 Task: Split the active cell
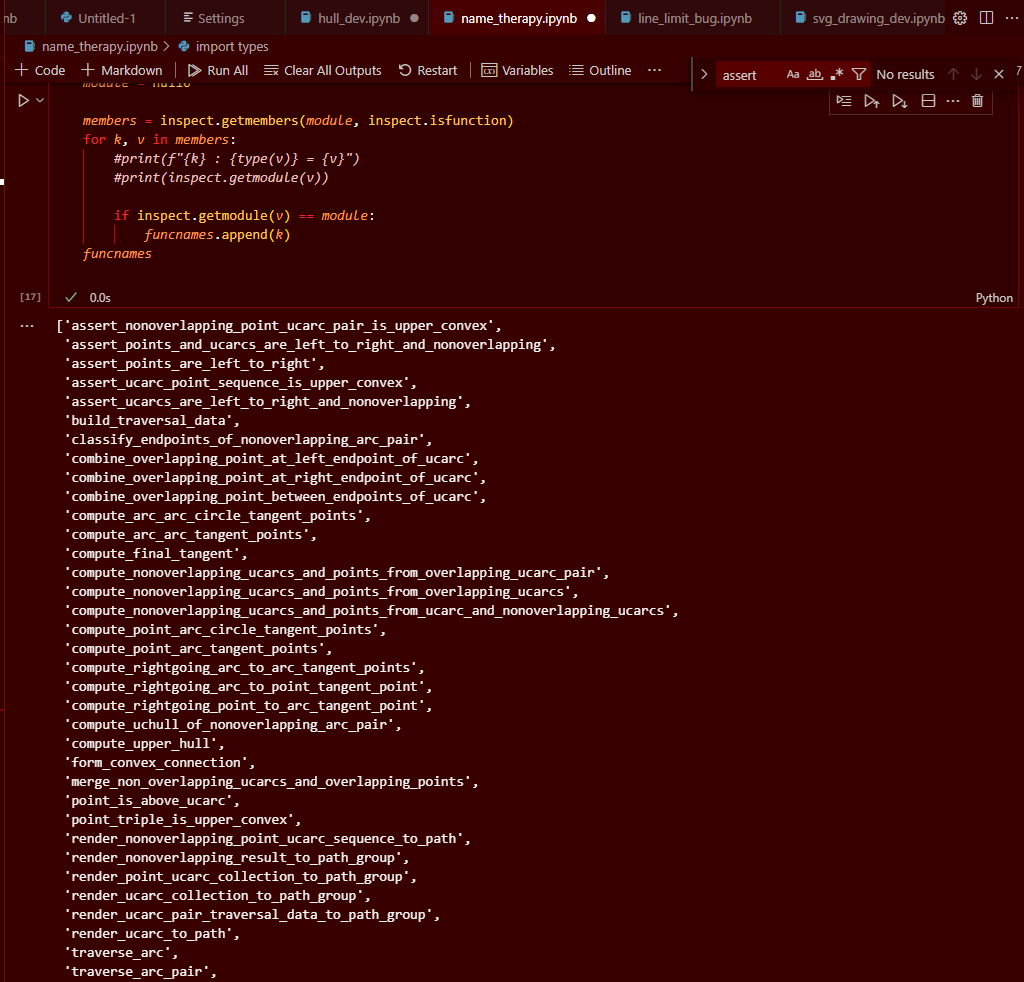coord(927,101)
